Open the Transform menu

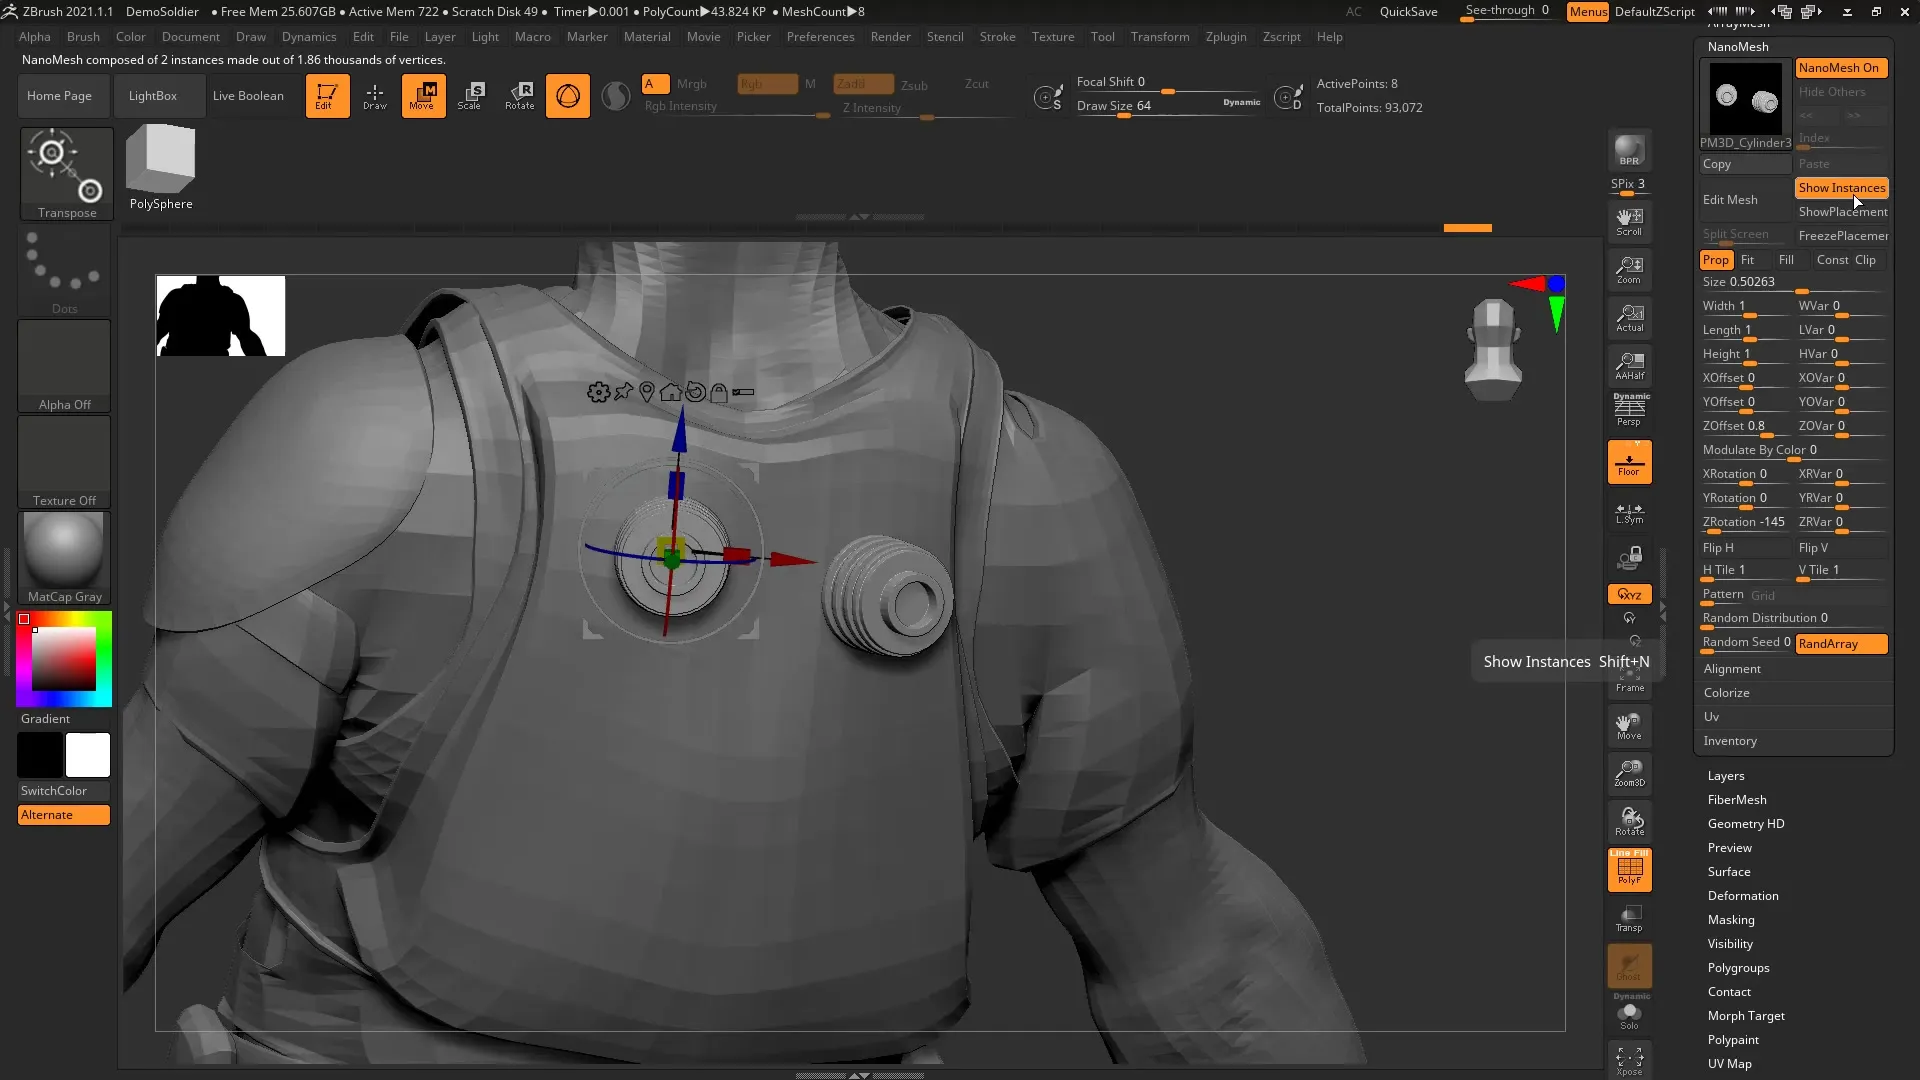pos(1160,37)
